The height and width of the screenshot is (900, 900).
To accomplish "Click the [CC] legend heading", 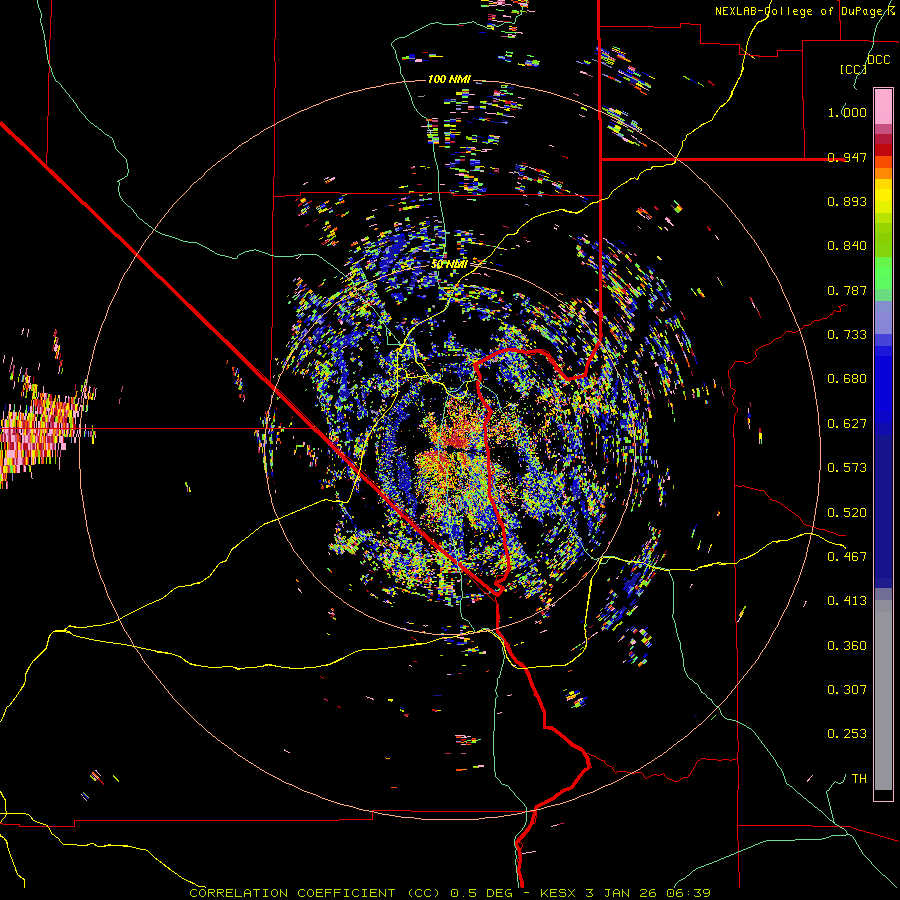I will pos(853,69).
